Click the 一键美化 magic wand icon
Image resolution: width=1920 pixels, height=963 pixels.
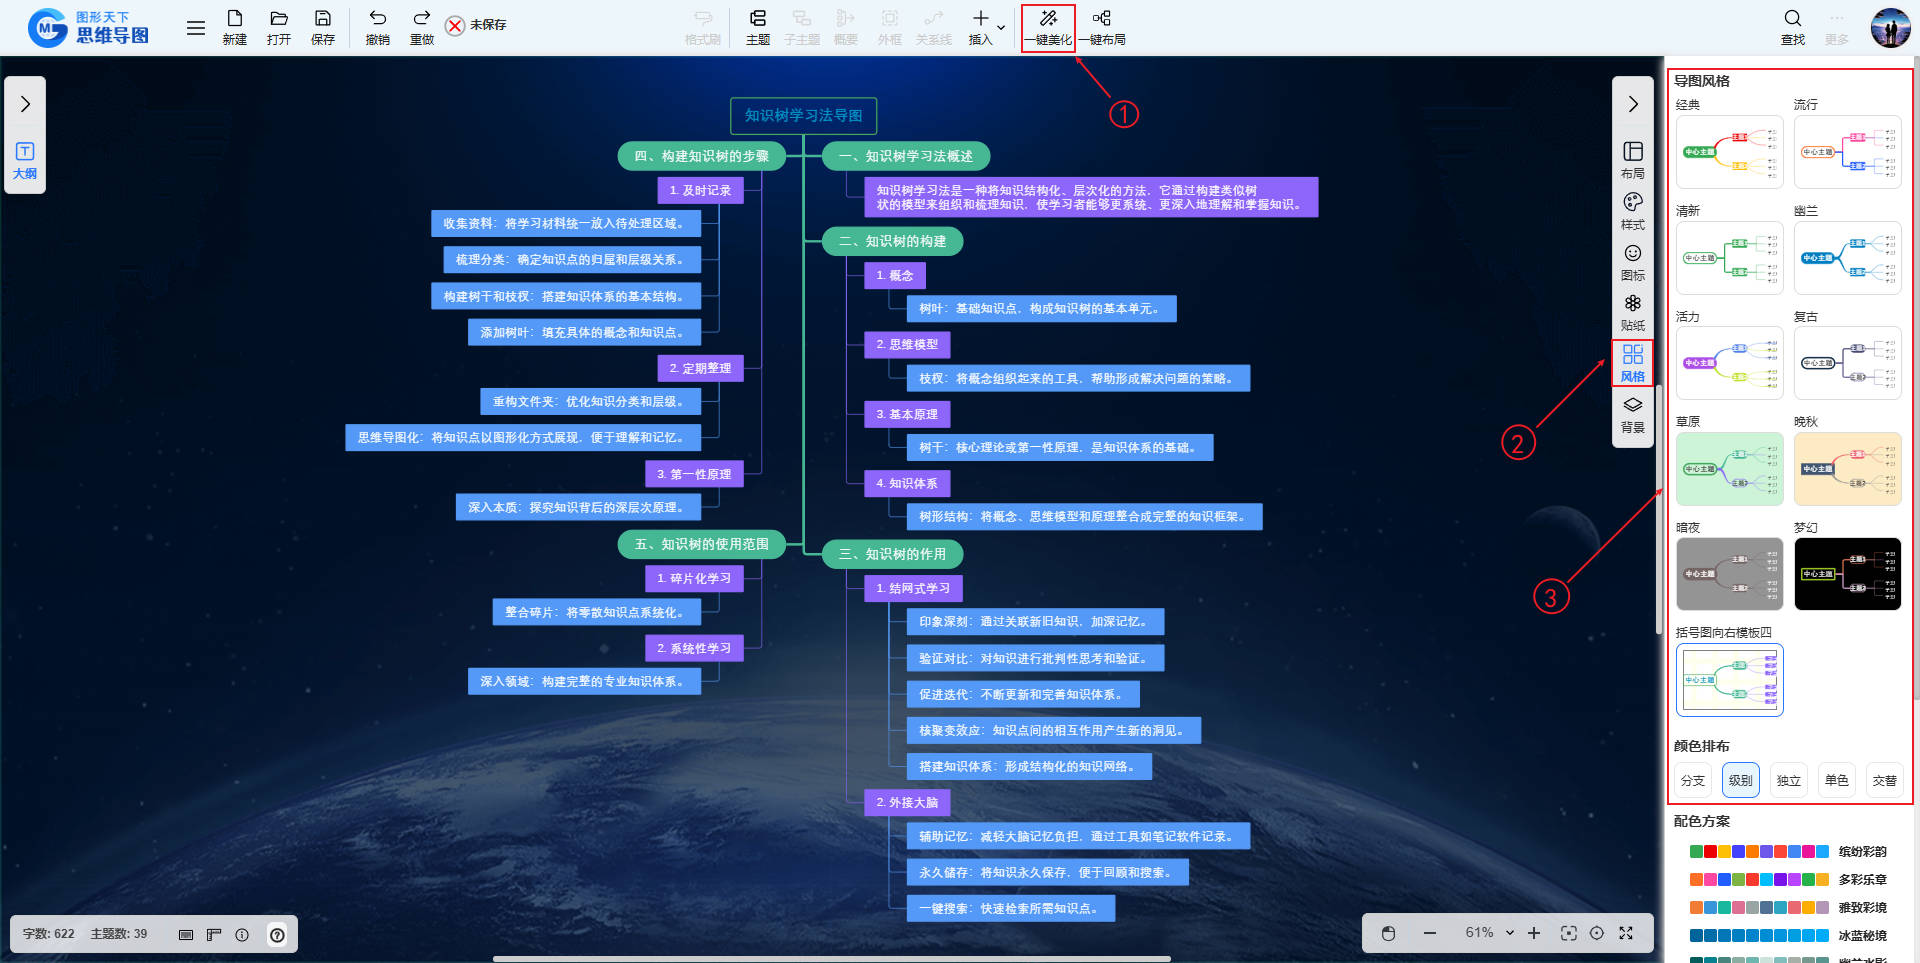(1048, 19)
